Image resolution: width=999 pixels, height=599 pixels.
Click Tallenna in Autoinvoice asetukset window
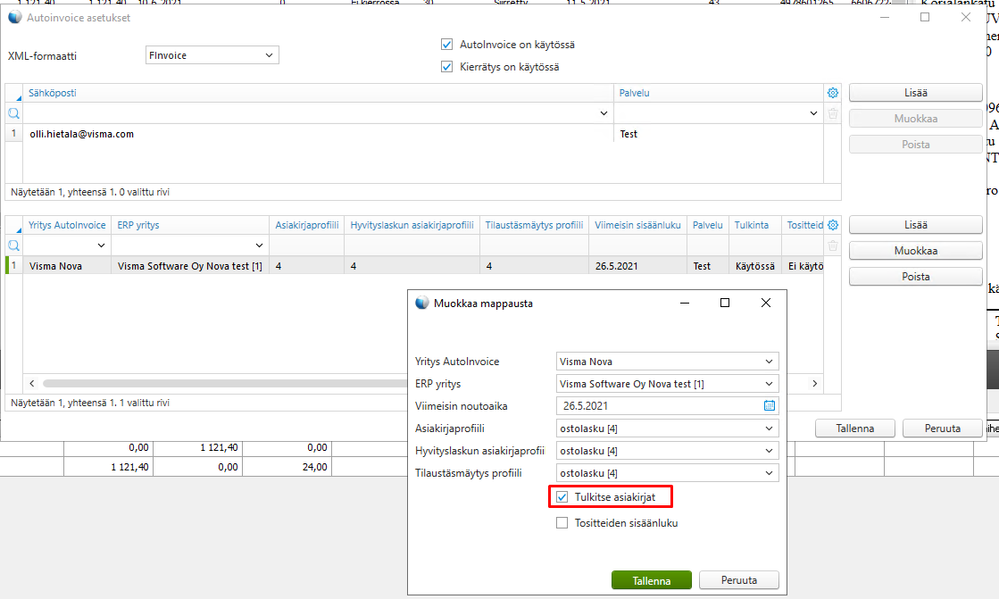coord(855,428)
